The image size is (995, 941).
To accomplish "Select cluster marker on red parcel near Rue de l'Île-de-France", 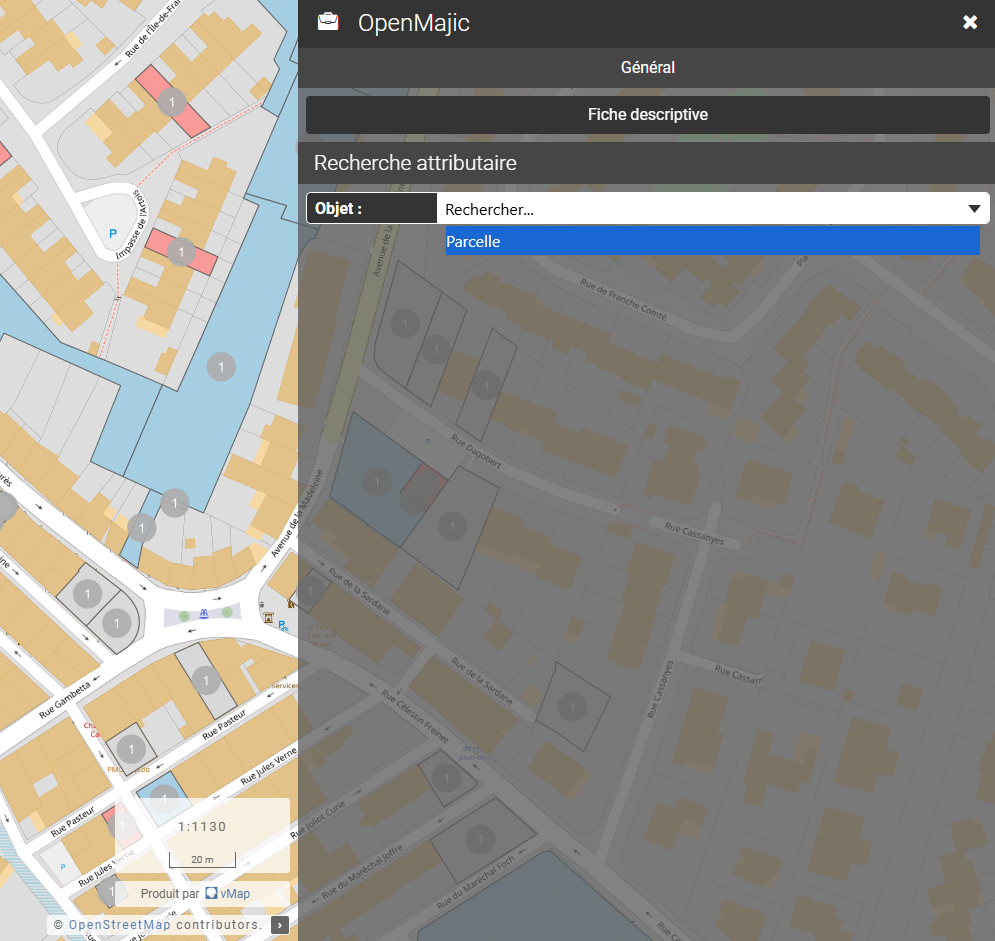I will click(172, 102).
